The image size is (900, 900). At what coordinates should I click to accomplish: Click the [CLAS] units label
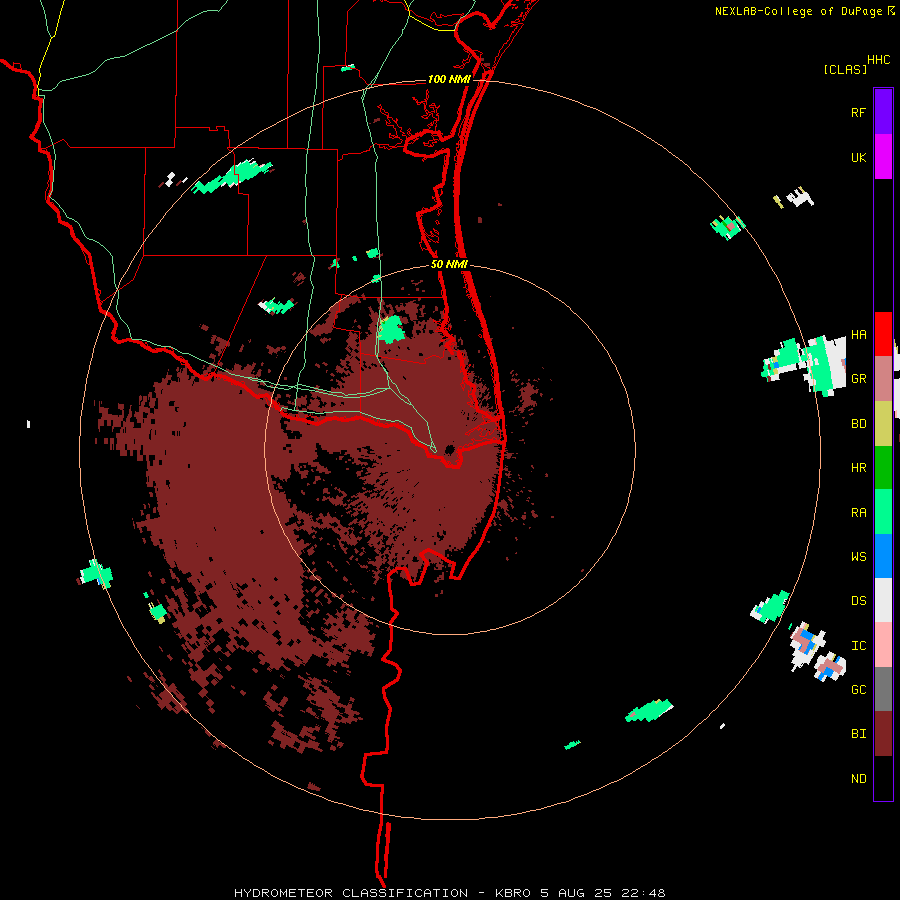(x=845, y=69)
